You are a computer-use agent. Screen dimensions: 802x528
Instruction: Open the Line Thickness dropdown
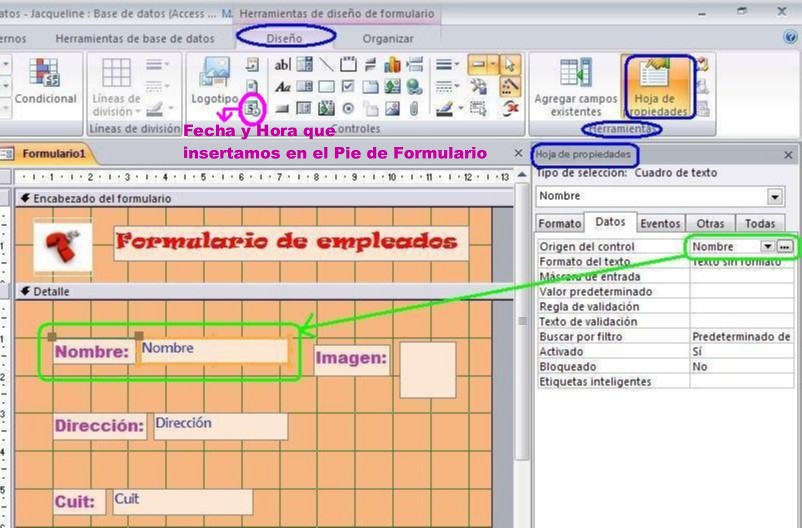(x=447, y=64)
